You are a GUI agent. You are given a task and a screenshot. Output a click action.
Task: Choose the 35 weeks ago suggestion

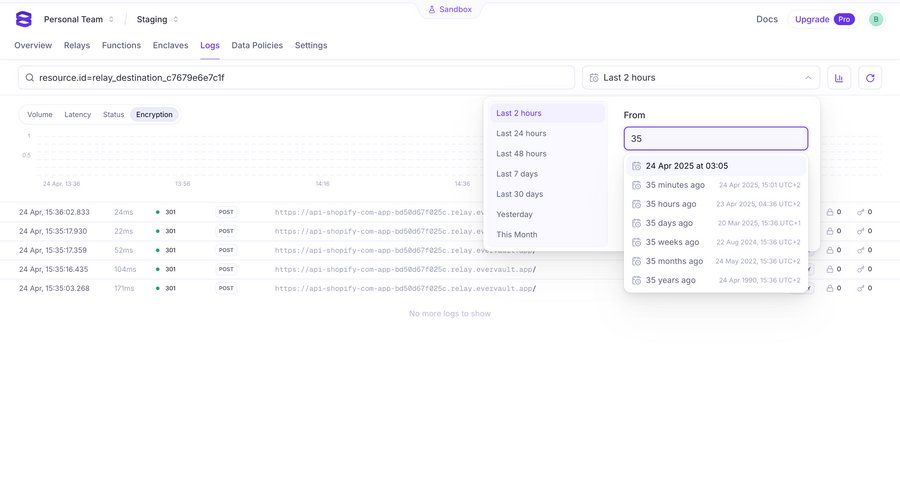716,242
